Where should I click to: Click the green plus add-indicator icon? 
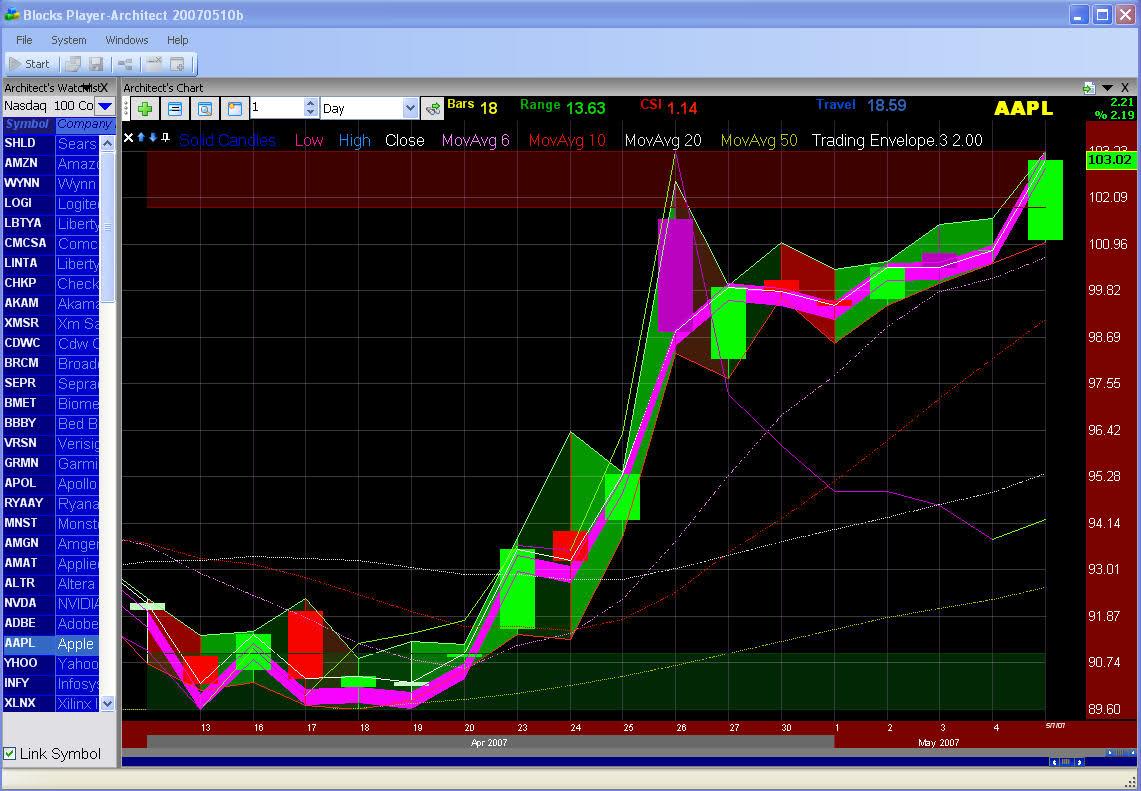tap(145, 108)
